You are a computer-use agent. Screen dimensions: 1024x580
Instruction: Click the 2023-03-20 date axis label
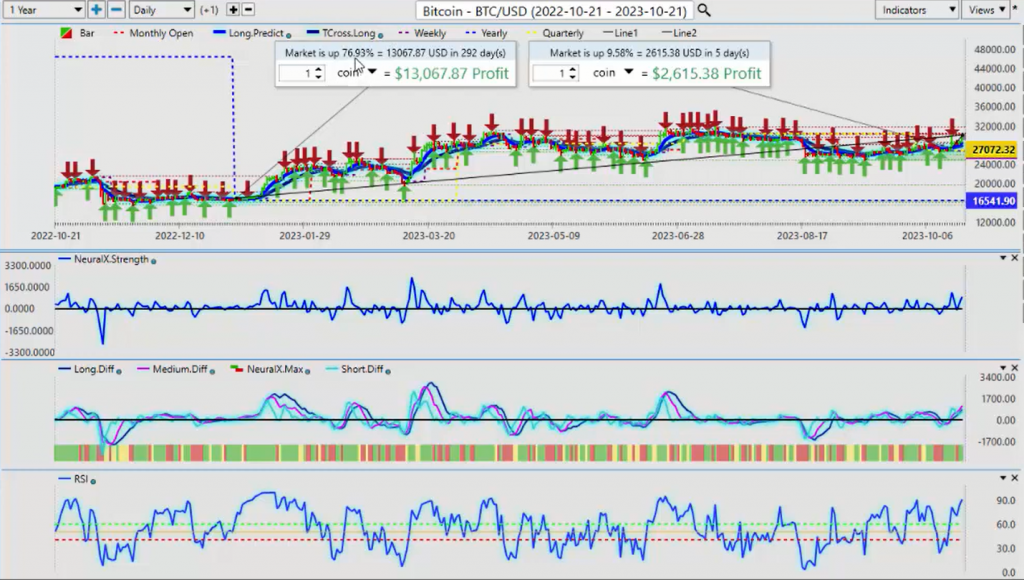click(428, 235)
